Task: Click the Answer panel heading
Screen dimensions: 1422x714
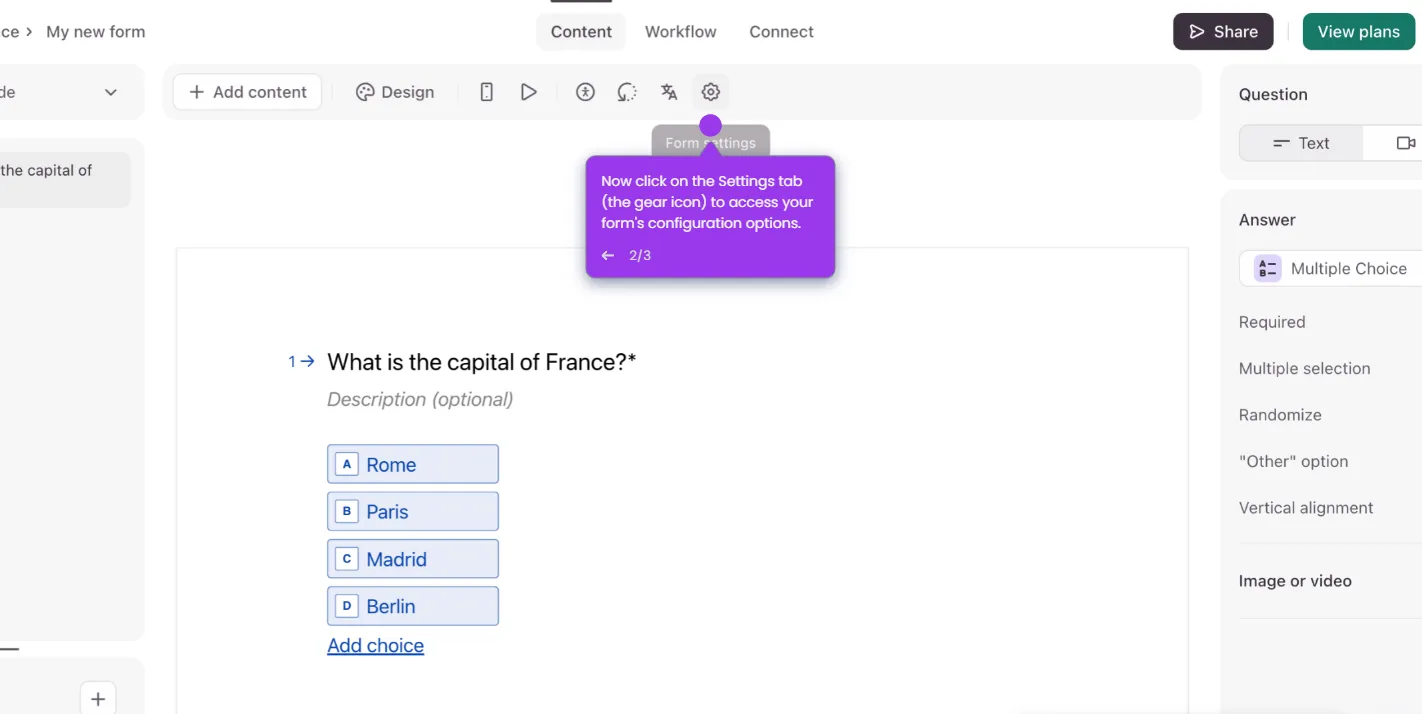Action: [1267, 220]
